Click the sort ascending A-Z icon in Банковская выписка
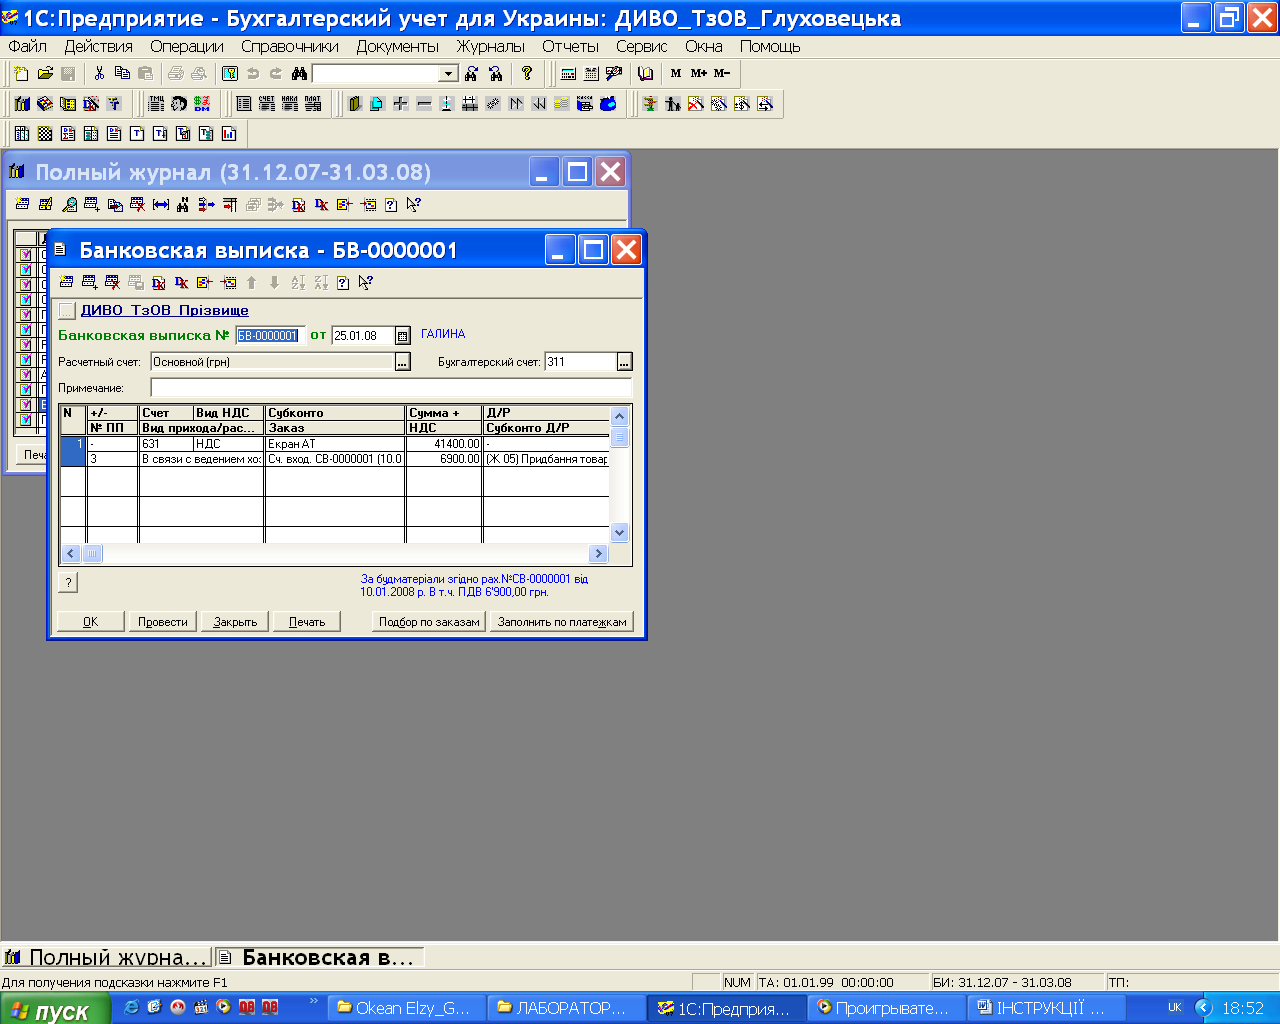 point(298,282)
